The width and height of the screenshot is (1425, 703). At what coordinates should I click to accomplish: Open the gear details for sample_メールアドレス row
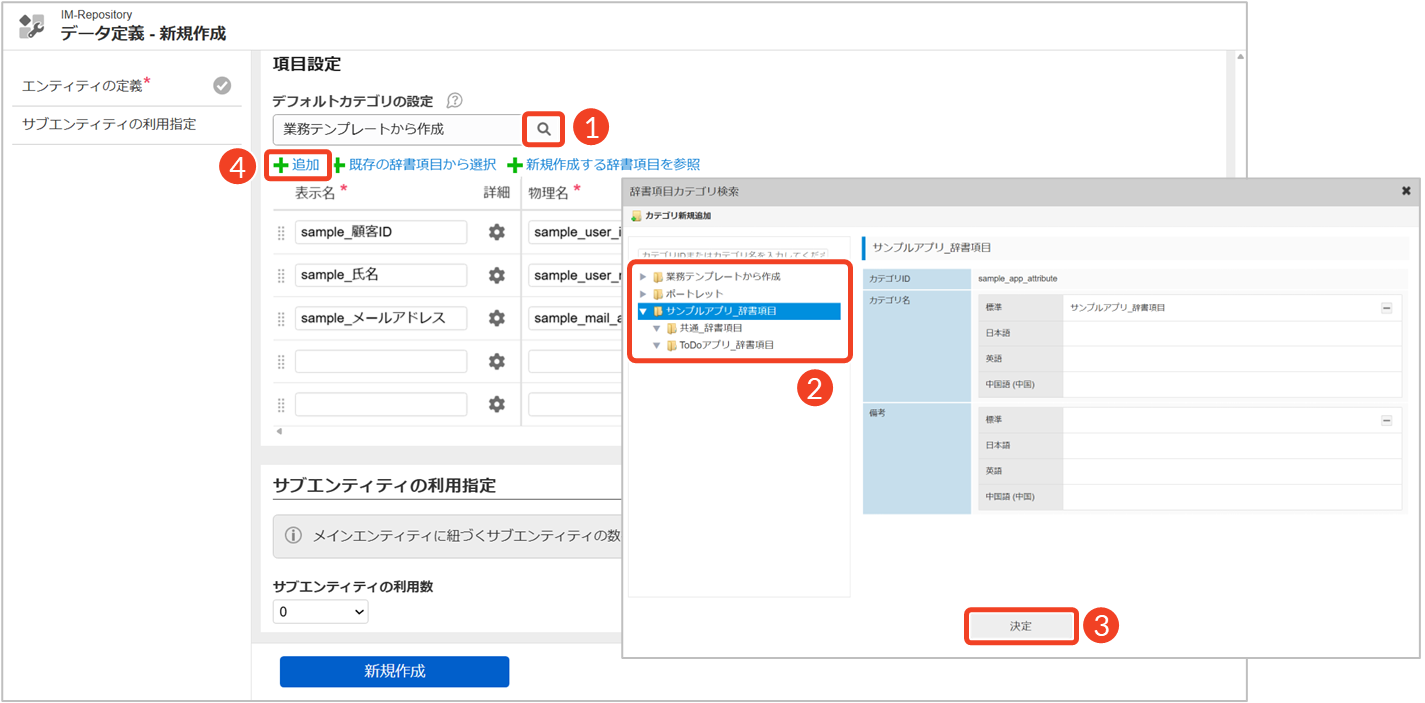pos(496,318)
